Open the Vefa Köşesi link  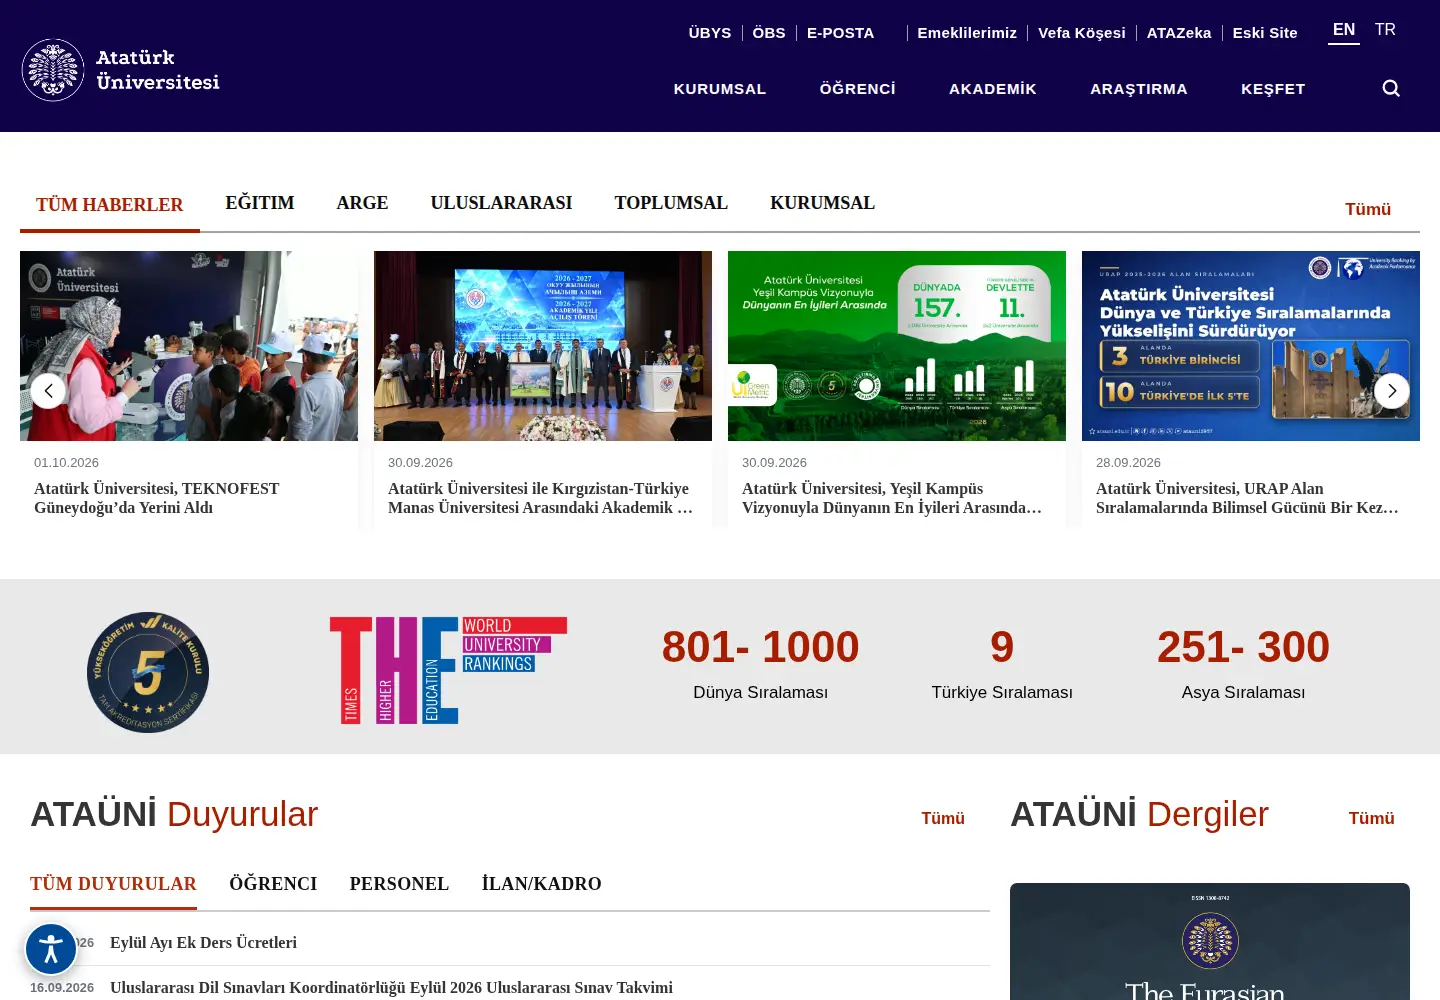click(1082, 33)
